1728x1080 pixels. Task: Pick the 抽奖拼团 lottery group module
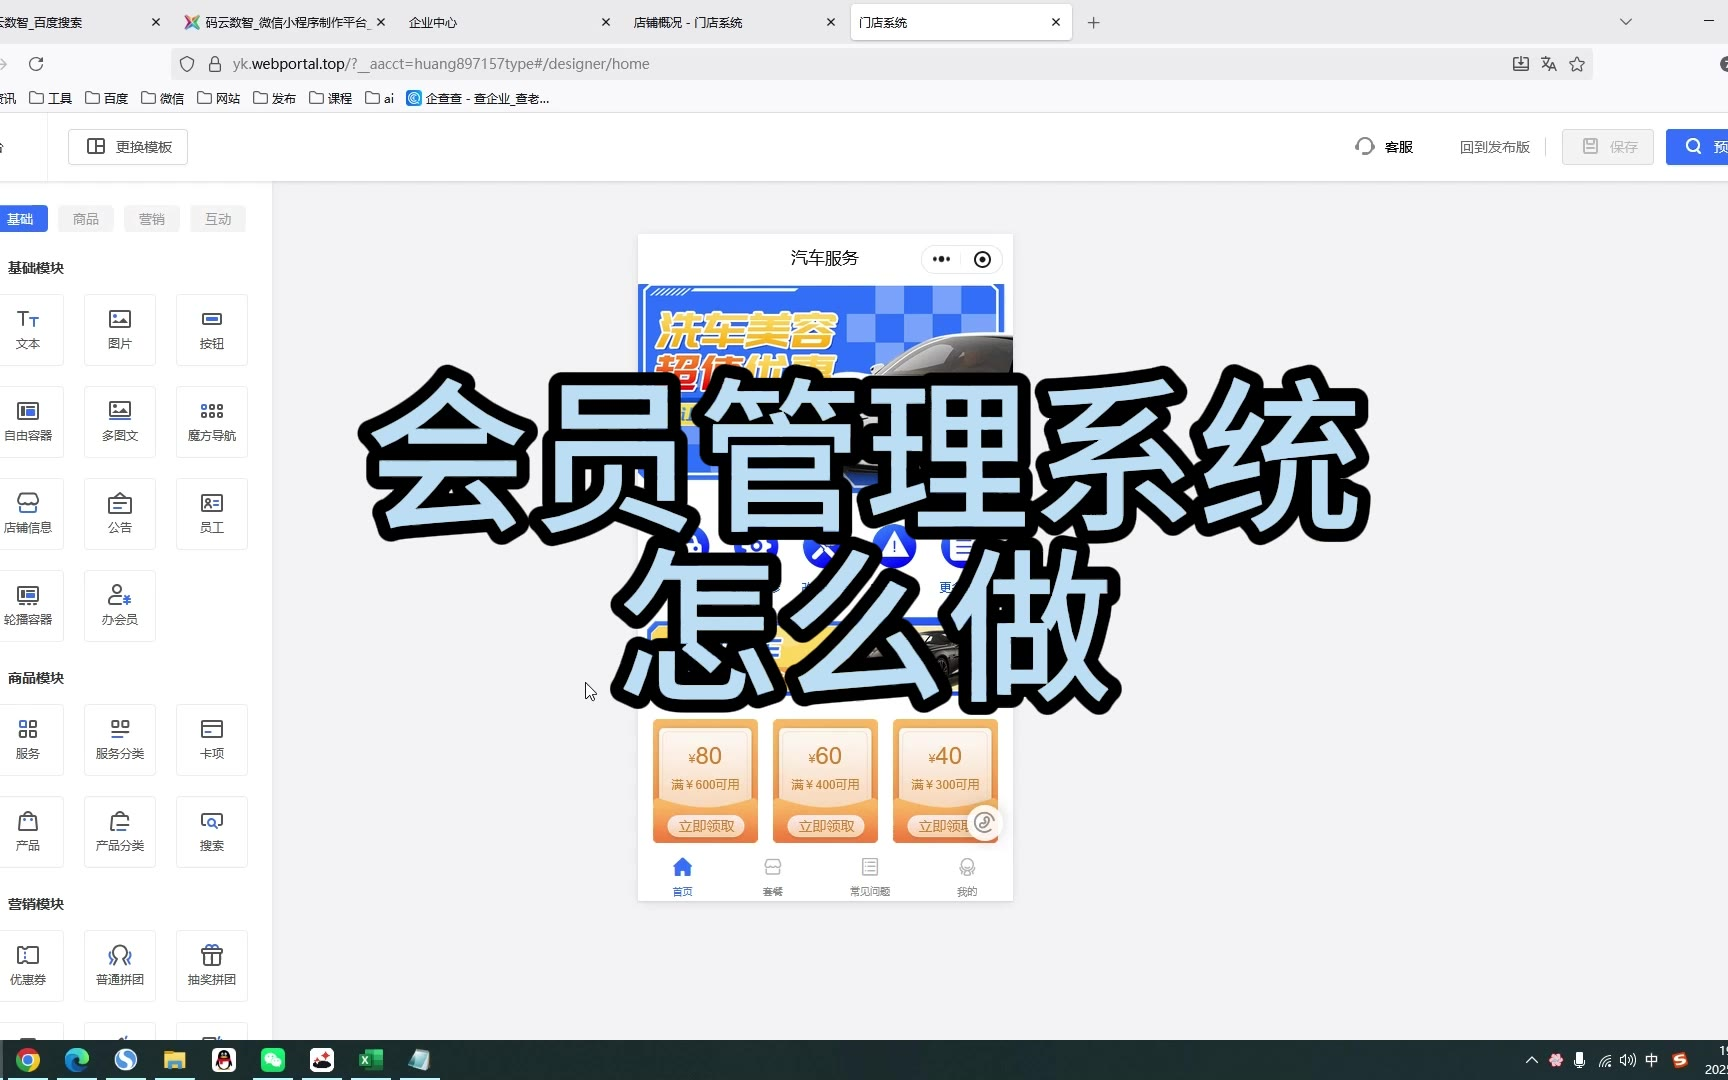tap(212, 965)
